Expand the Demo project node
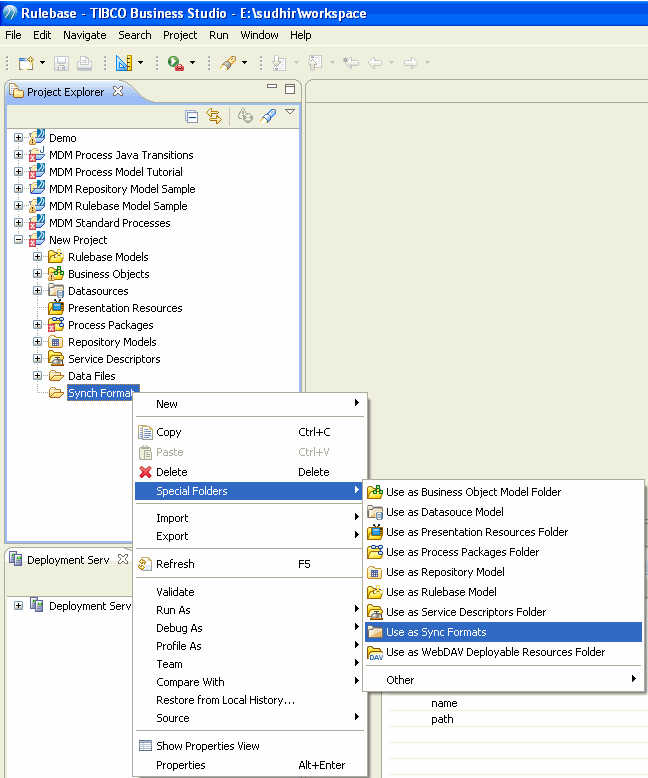648x778 pixels. [18, 137]
